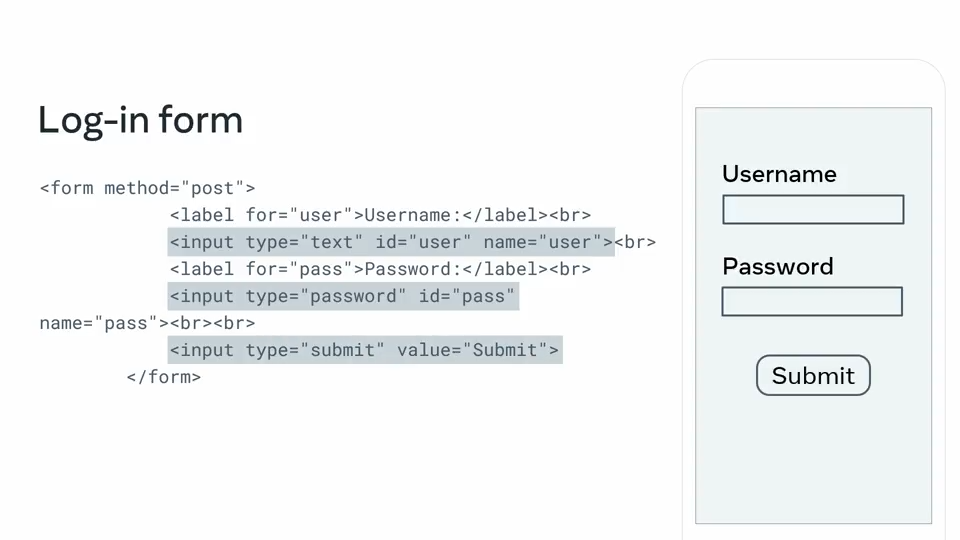Viewport: 960px width, 540px height.
Task: Click the Password input field
Action: click(x=812, y=301)
